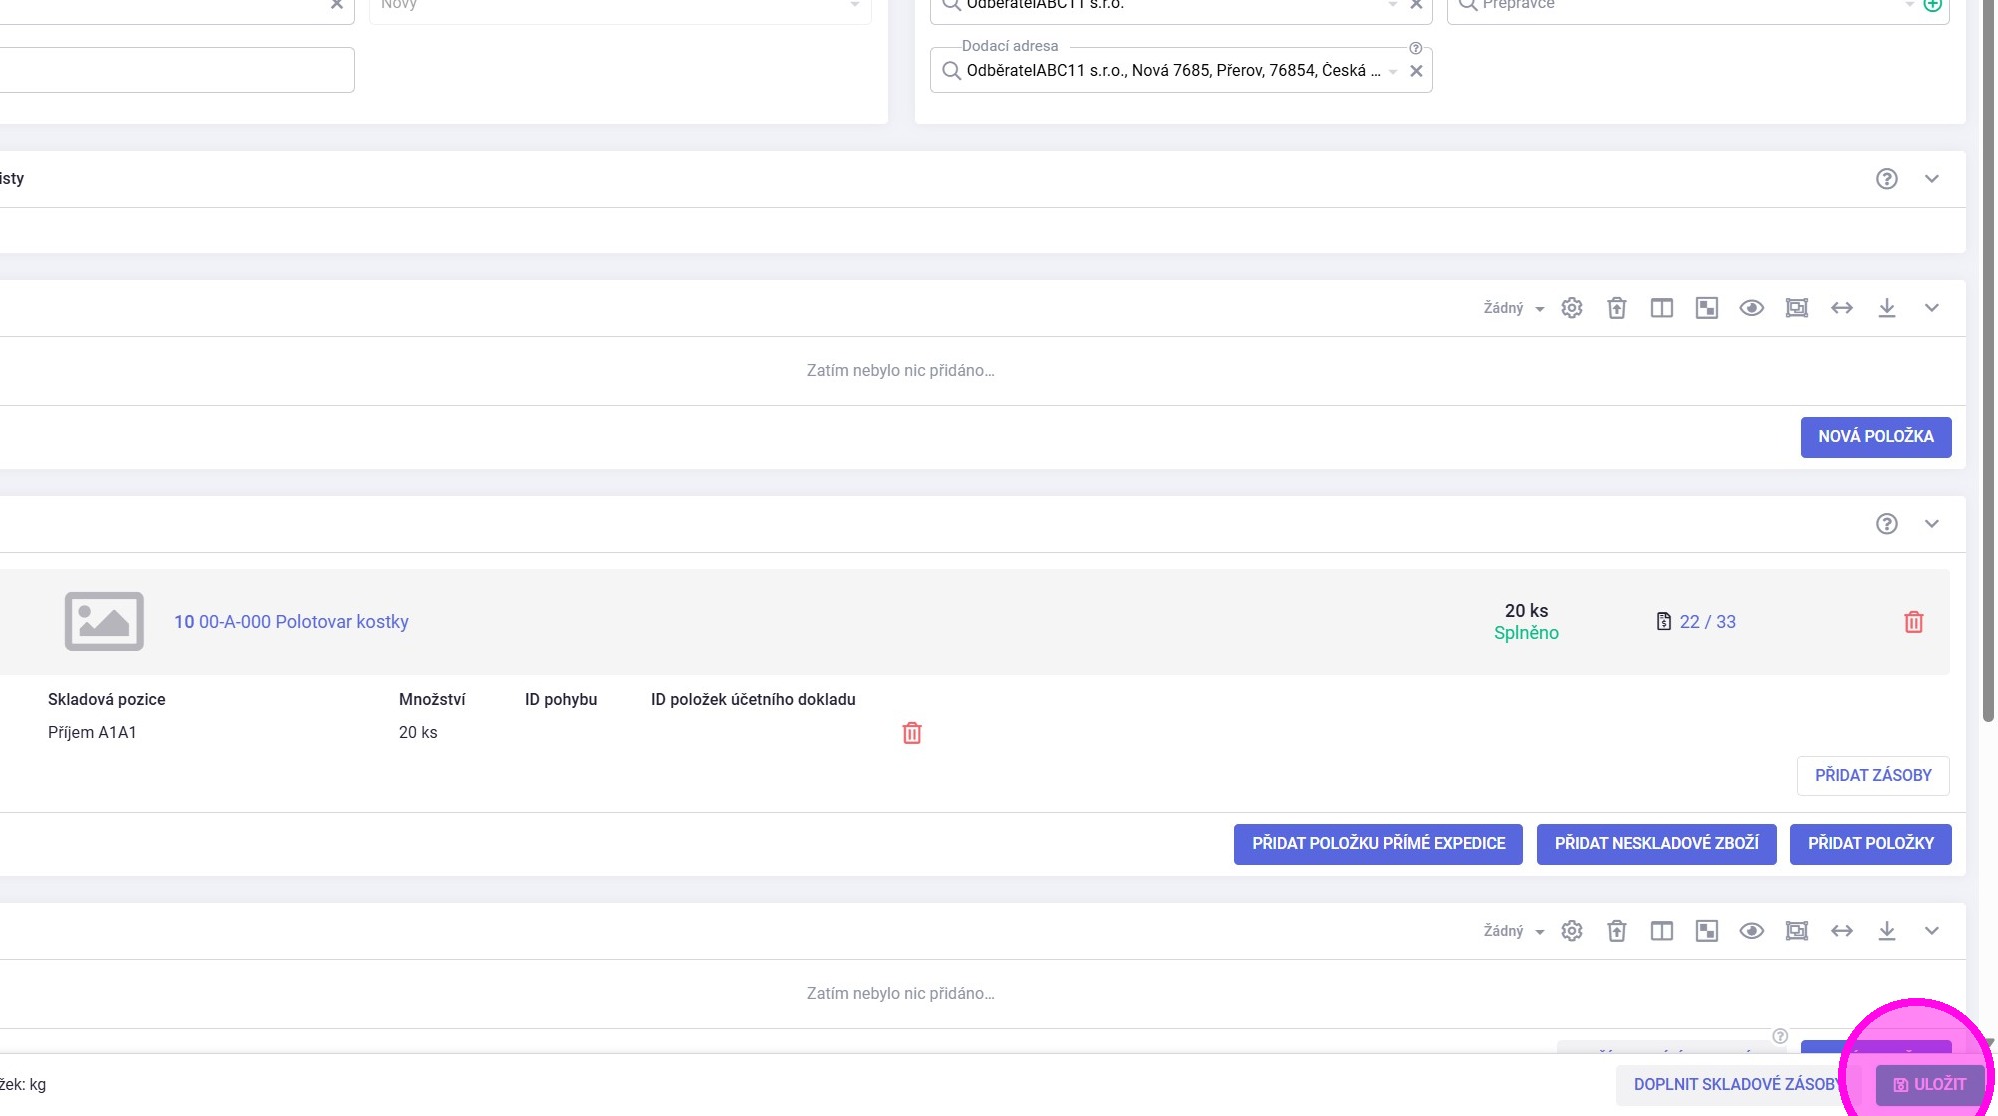
Task: Click product image placeholder thumbnail
Action: 104,622
